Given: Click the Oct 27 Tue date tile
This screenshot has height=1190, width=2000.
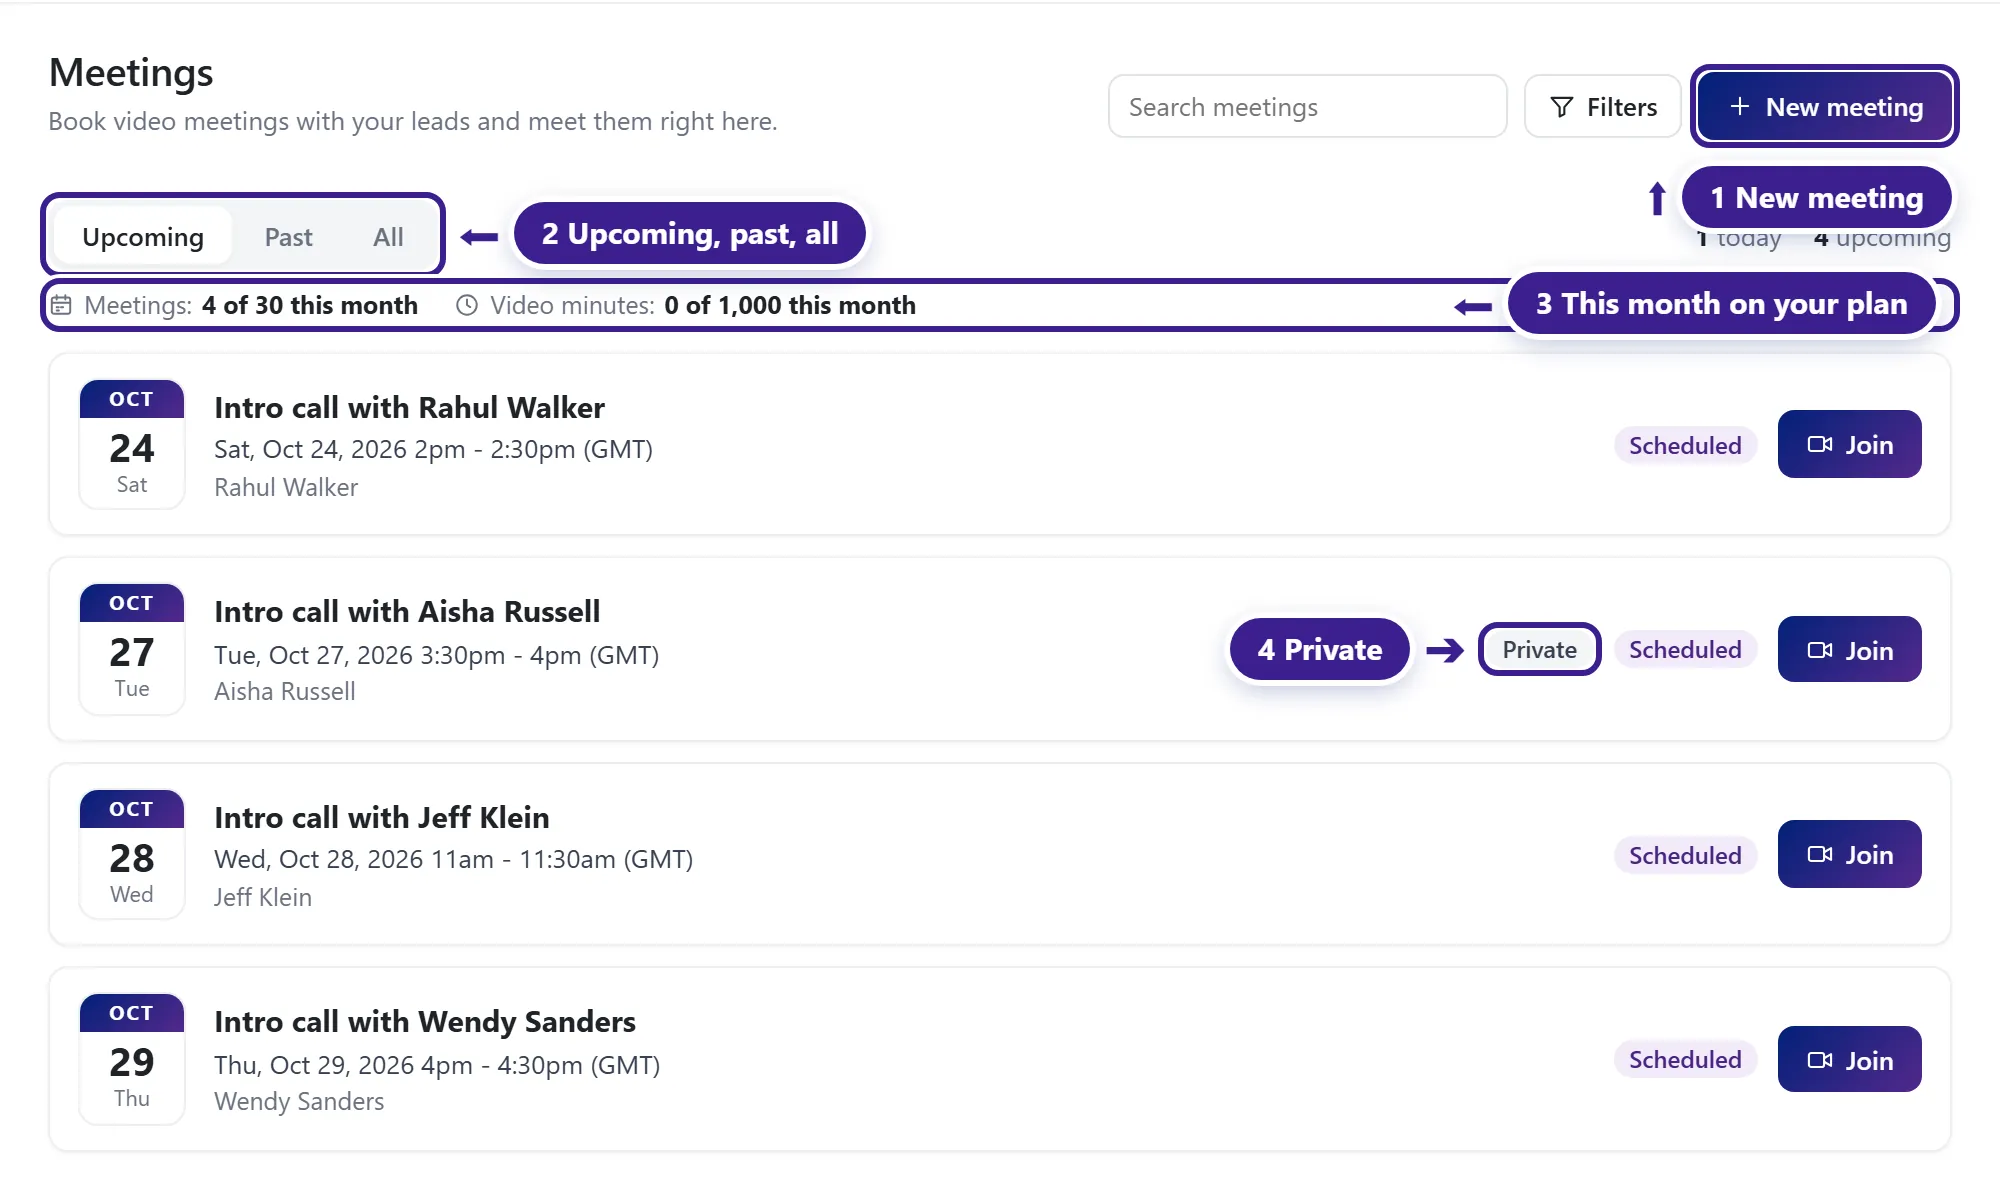Looking at the screenshot, I should (132, 649).
